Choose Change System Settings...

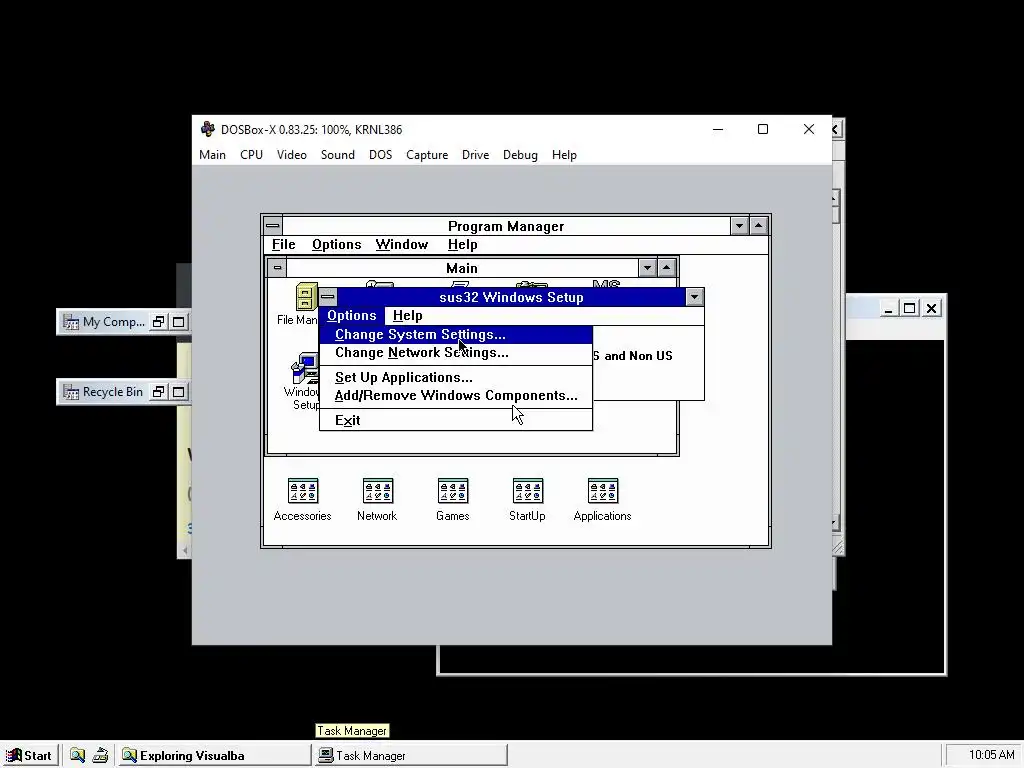coord(456,334)
